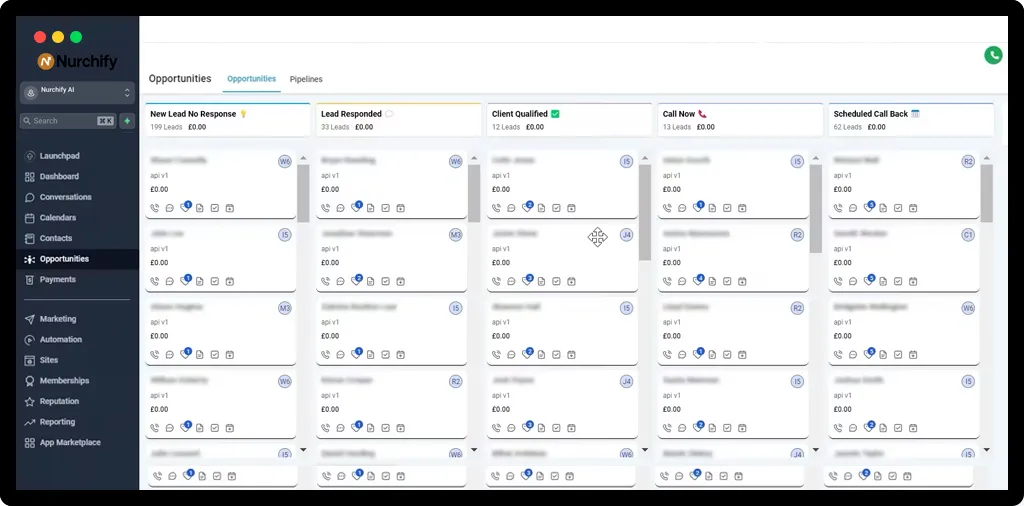Open Memberships in the sidebar

[x=64, y=381]
